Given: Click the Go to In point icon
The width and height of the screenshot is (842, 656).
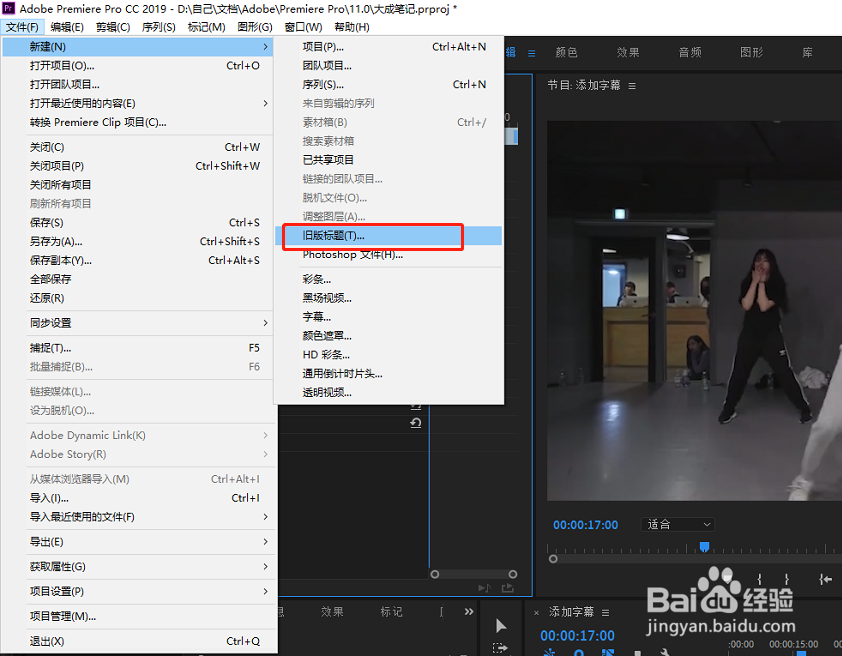Looking at the screenshot, I should tap(824, 577).
